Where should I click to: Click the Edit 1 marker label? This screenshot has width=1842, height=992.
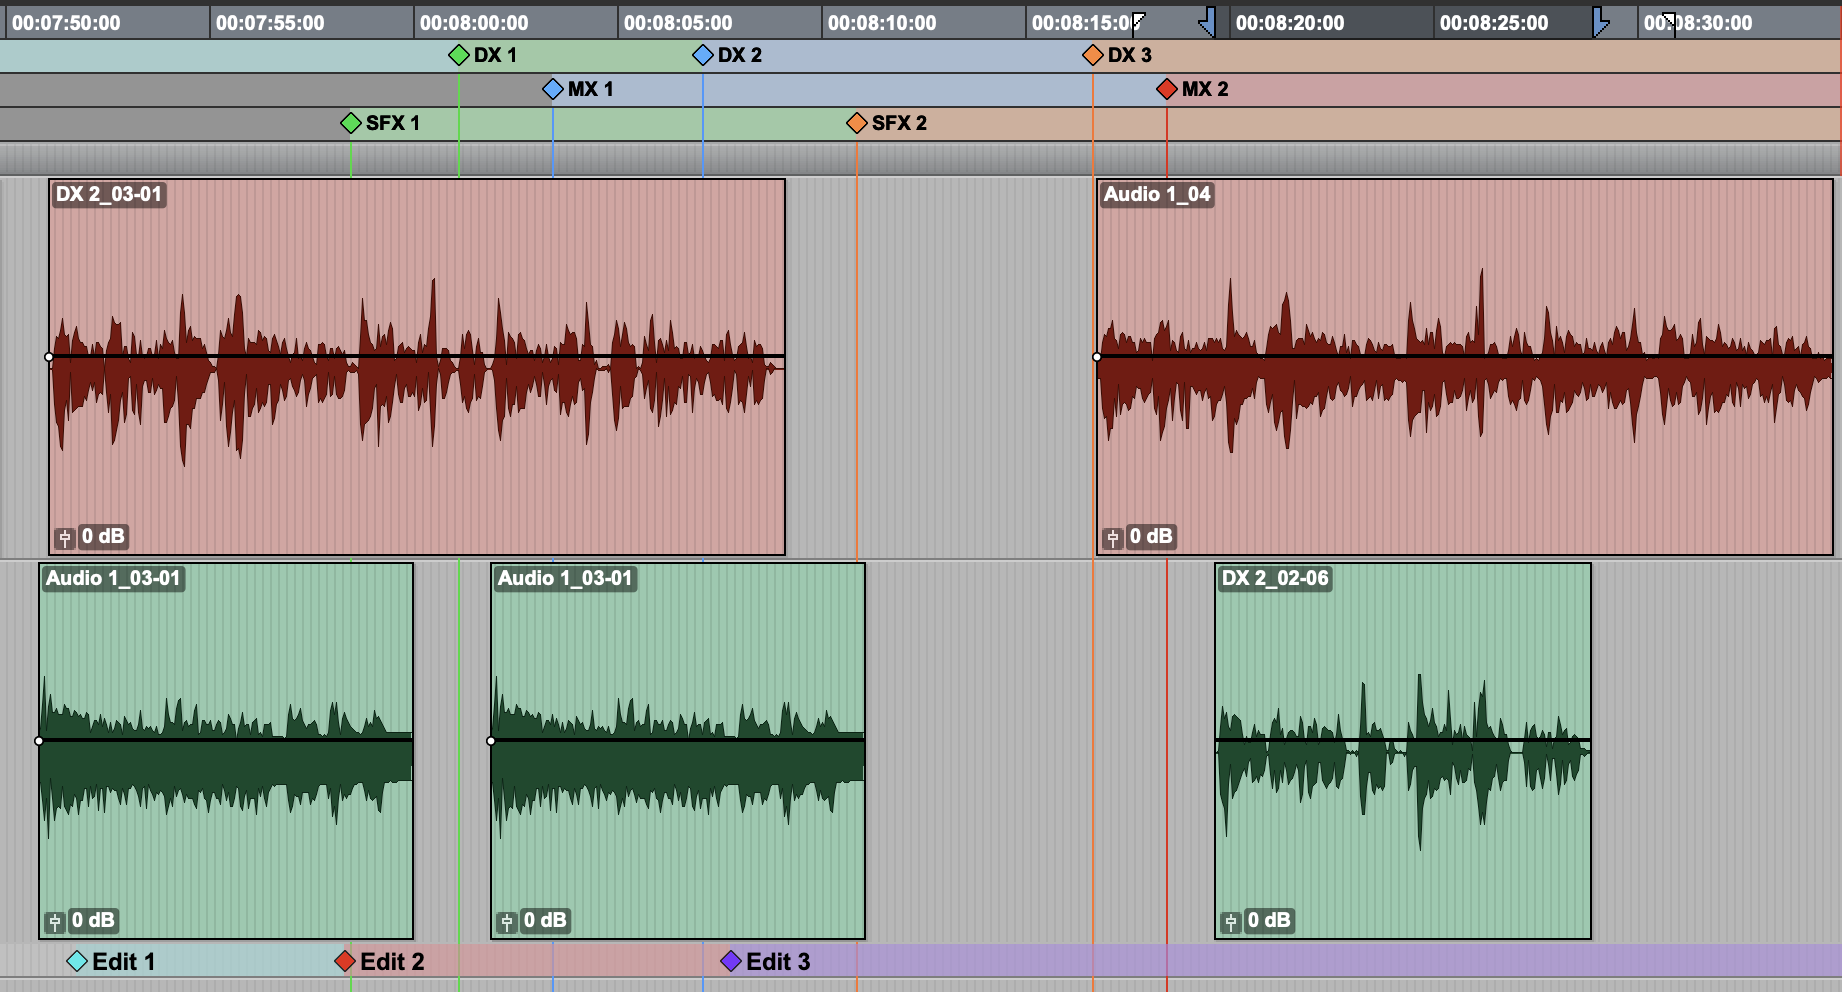pyautogui.click(x=124, y=962)
